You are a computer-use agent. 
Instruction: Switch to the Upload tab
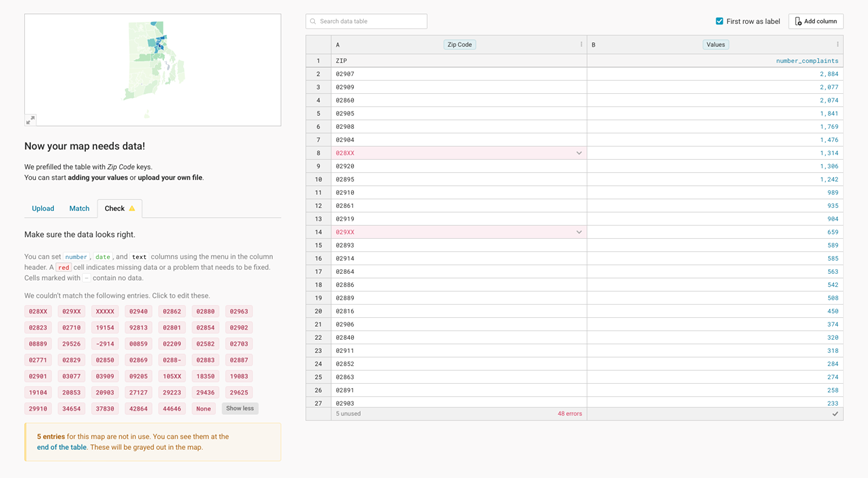[x=43, y=209]
